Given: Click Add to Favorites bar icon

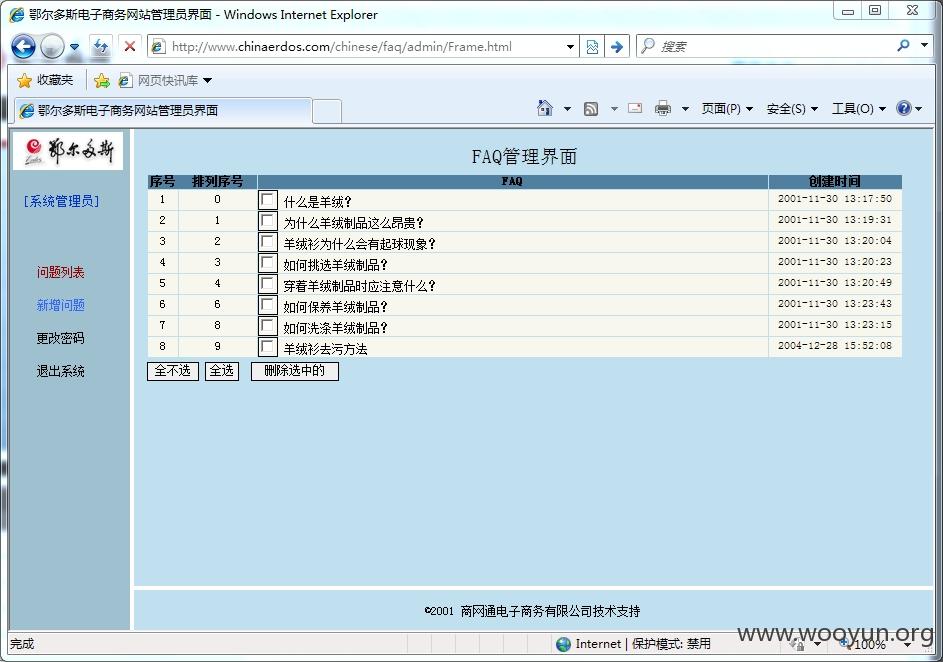Looking at the screenshot, I should click(x=102, y=80).
